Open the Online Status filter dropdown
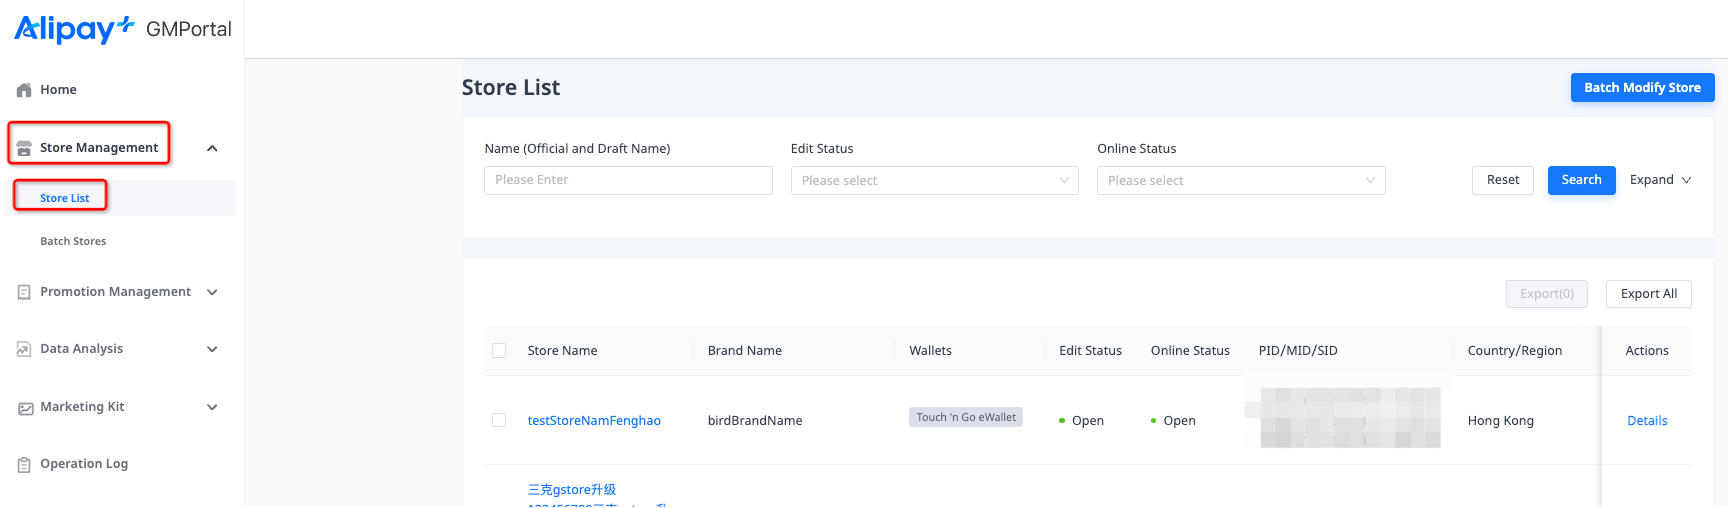The image size is (1728, 508). point(1240,180)
